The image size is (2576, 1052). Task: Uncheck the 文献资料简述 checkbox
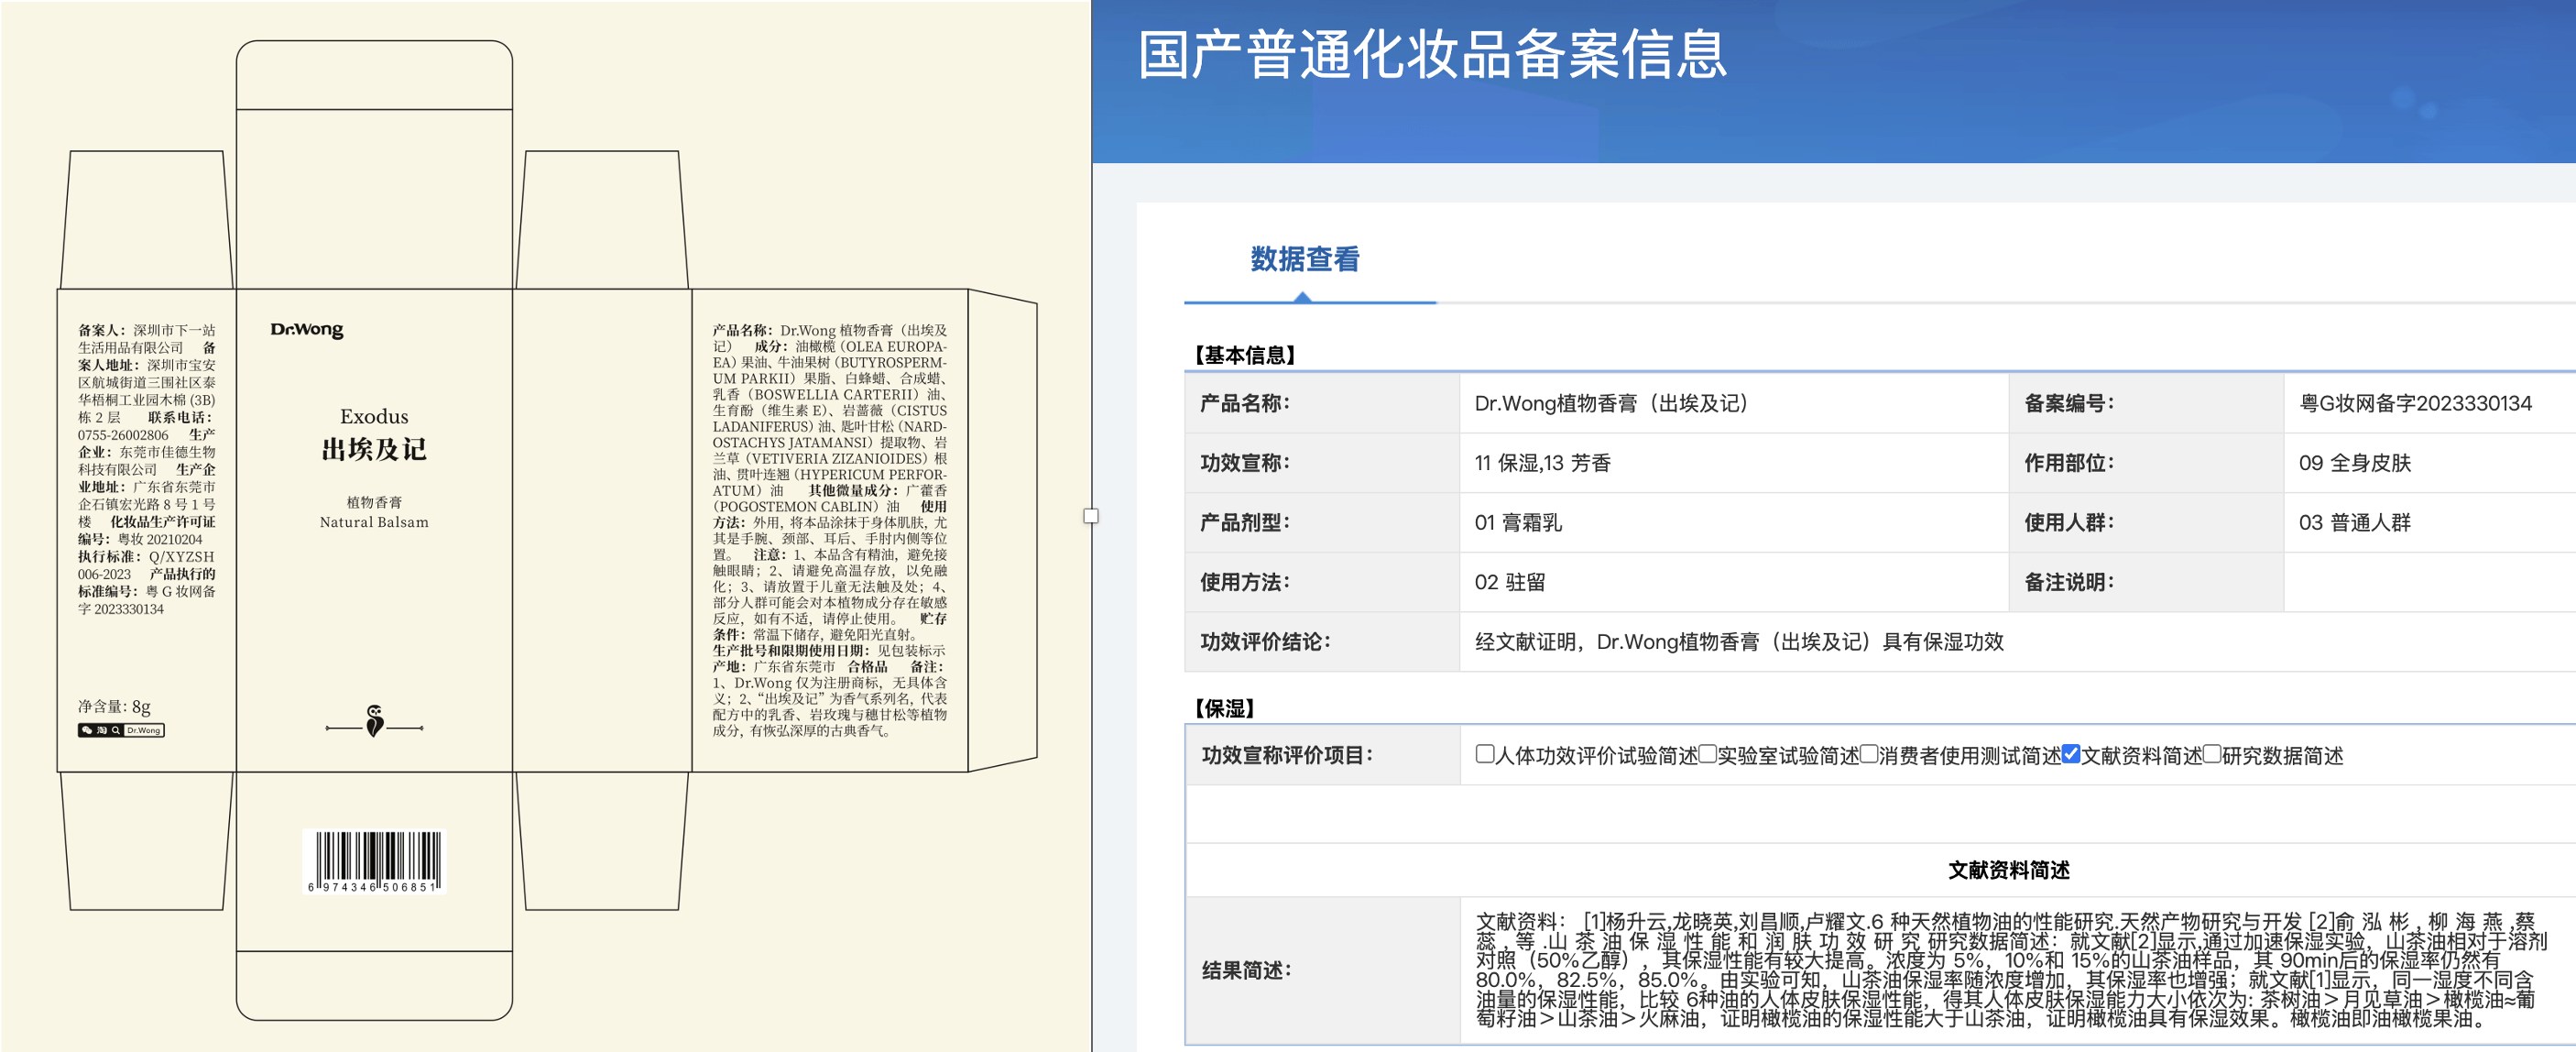pos(2071,754)
